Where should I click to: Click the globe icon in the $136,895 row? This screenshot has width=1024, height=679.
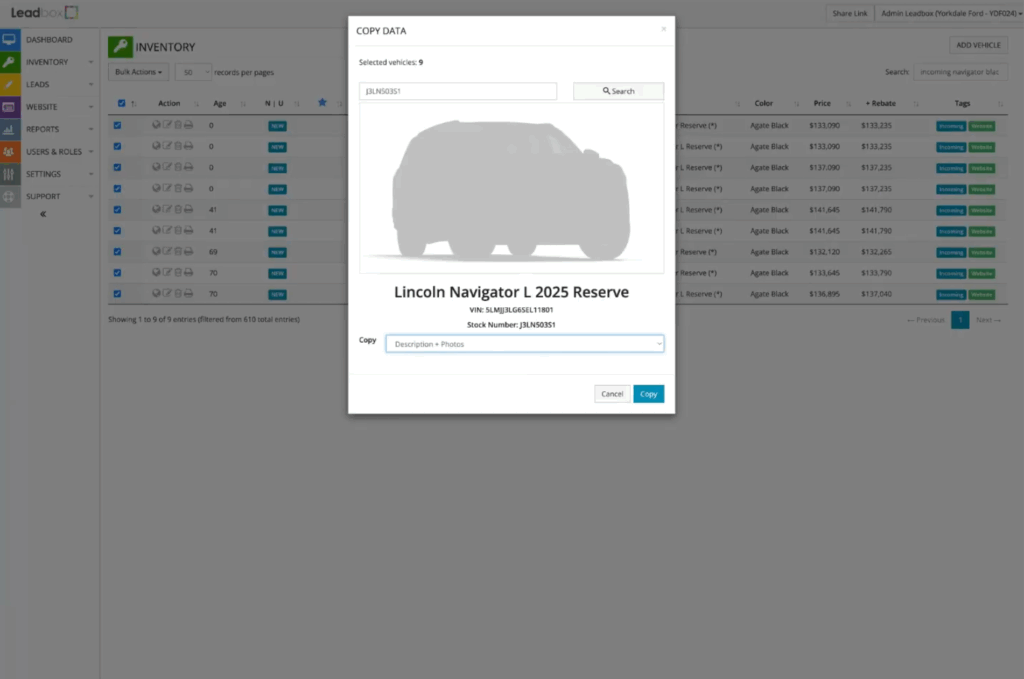[156, 293]
